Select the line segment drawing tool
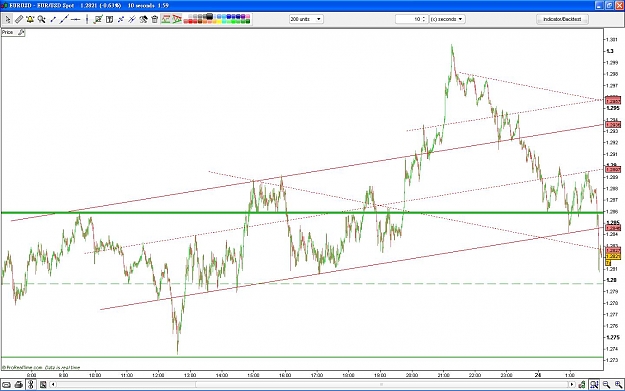The width and height of the screenshot is (625, 391). (53, 19)
